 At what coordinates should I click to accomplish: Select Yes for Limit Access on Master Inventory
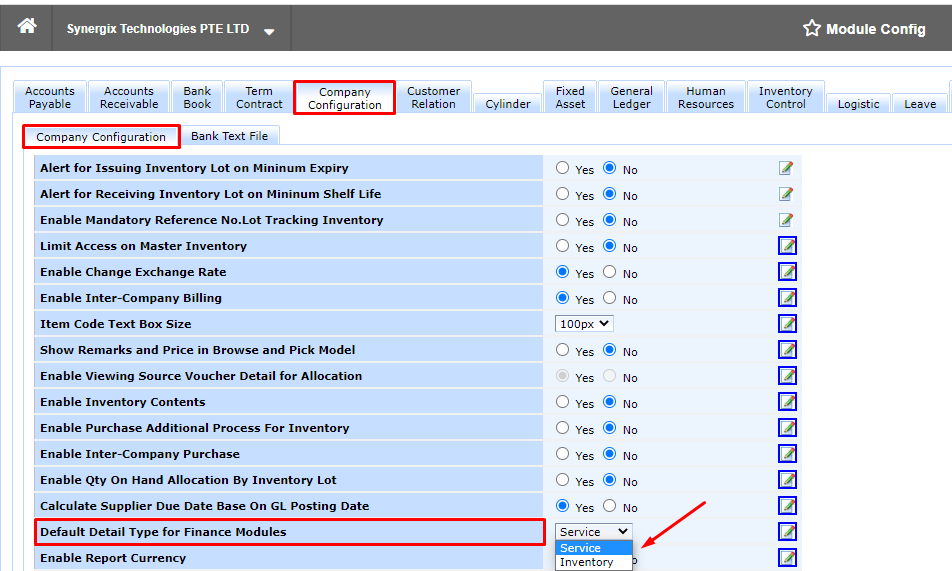[562, 246]
